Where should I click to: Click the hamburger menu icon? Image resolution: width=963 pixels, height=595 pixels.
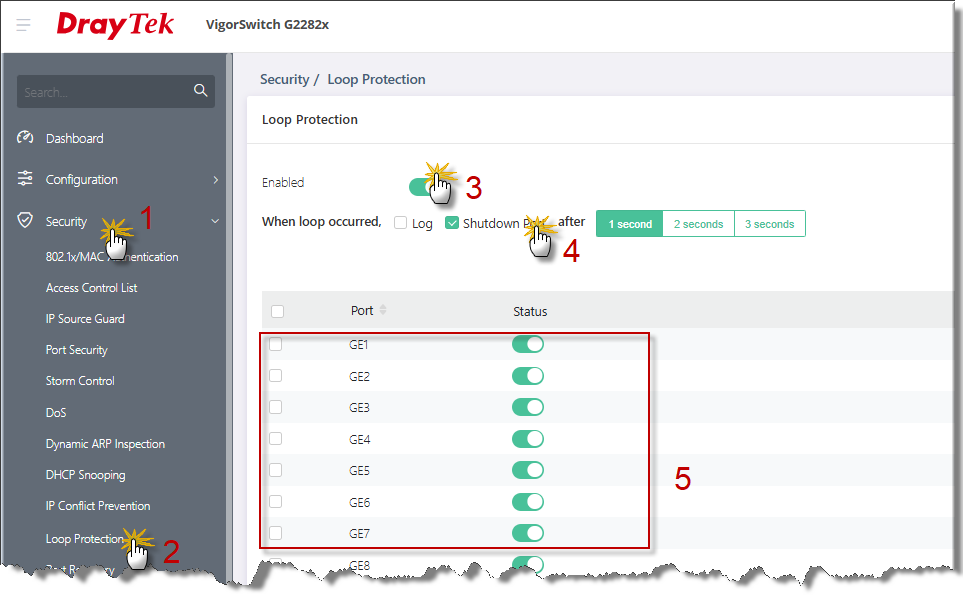[x=23, y=24]
